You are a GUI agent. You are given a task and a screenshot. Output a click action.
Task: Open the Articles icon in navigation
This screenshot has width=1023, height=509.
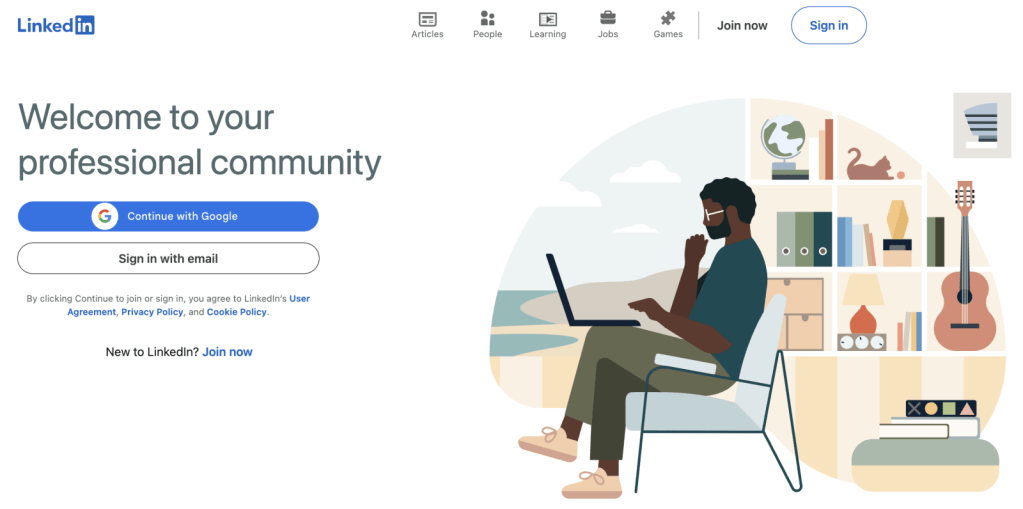(427, 19)
